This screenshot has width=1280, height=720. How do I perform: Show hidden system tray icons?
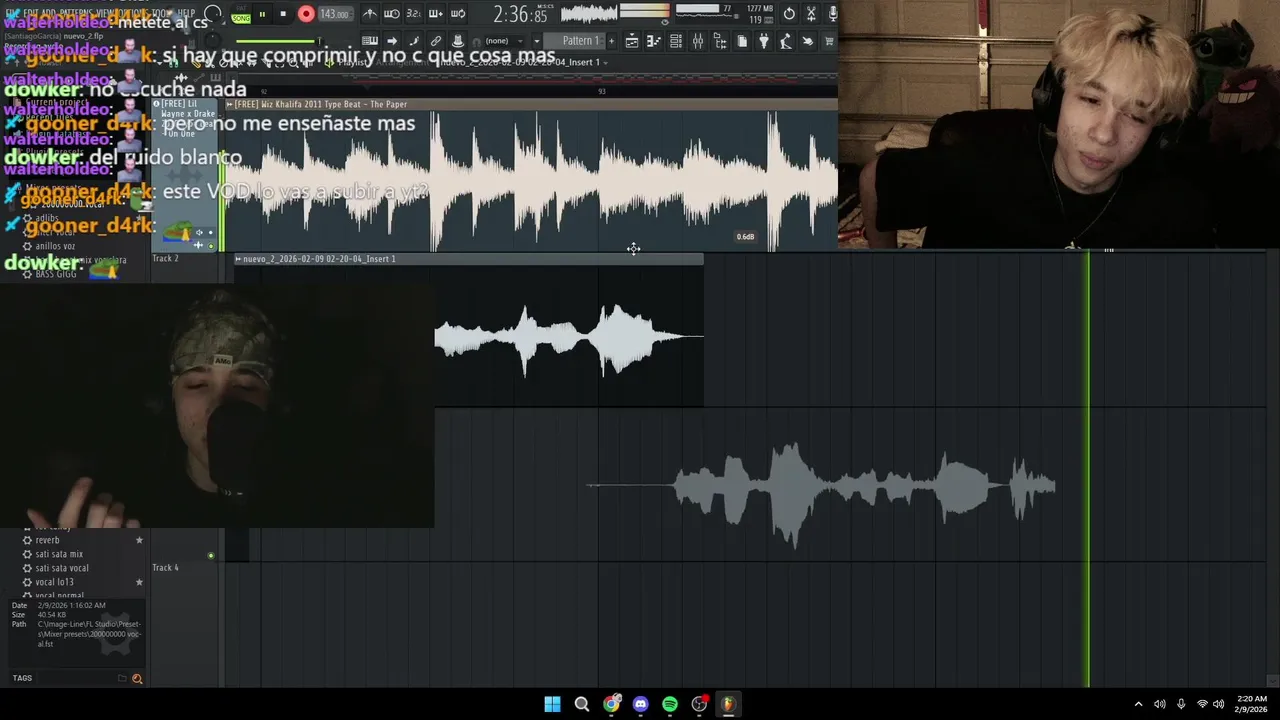[x=1138, y=704]
